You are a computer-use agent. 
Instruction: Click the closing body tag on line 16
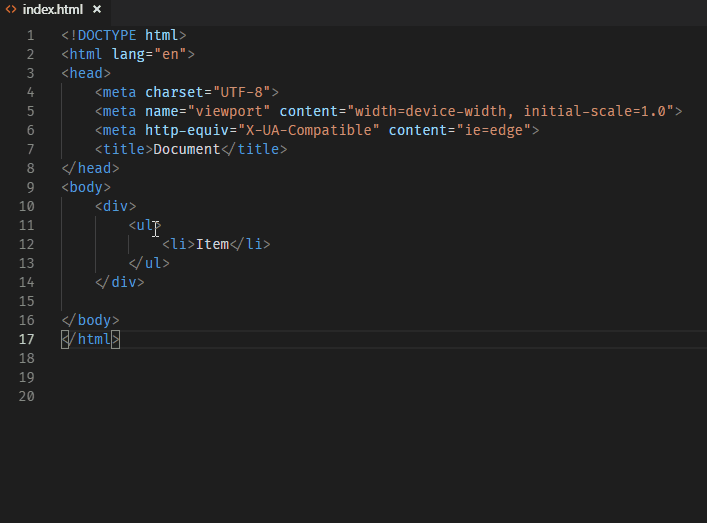click(90, 320)
